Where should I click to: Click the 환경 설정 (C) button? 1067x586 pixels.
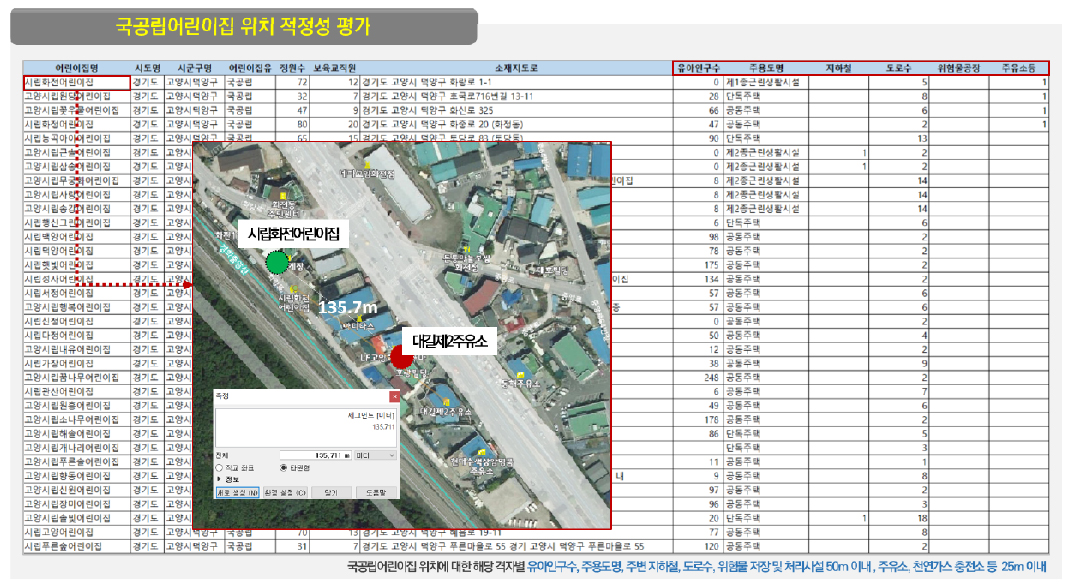pos(285,492)
